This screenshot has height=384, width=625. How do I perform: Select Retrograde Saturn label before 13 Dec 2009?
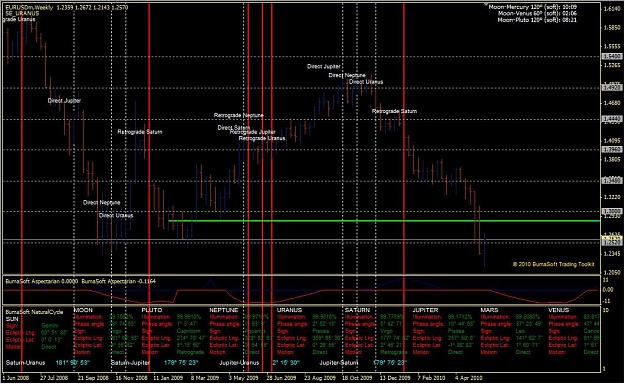click(x=394, y=111)
